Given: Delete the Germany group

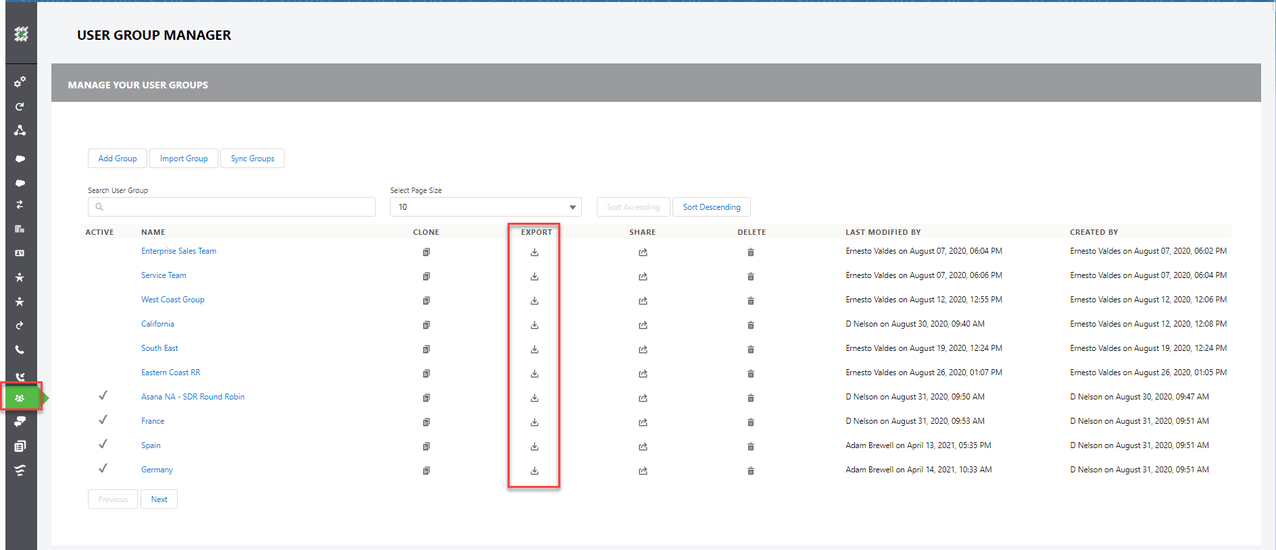Looking at the screenshot, I should (x=751, y=470).
